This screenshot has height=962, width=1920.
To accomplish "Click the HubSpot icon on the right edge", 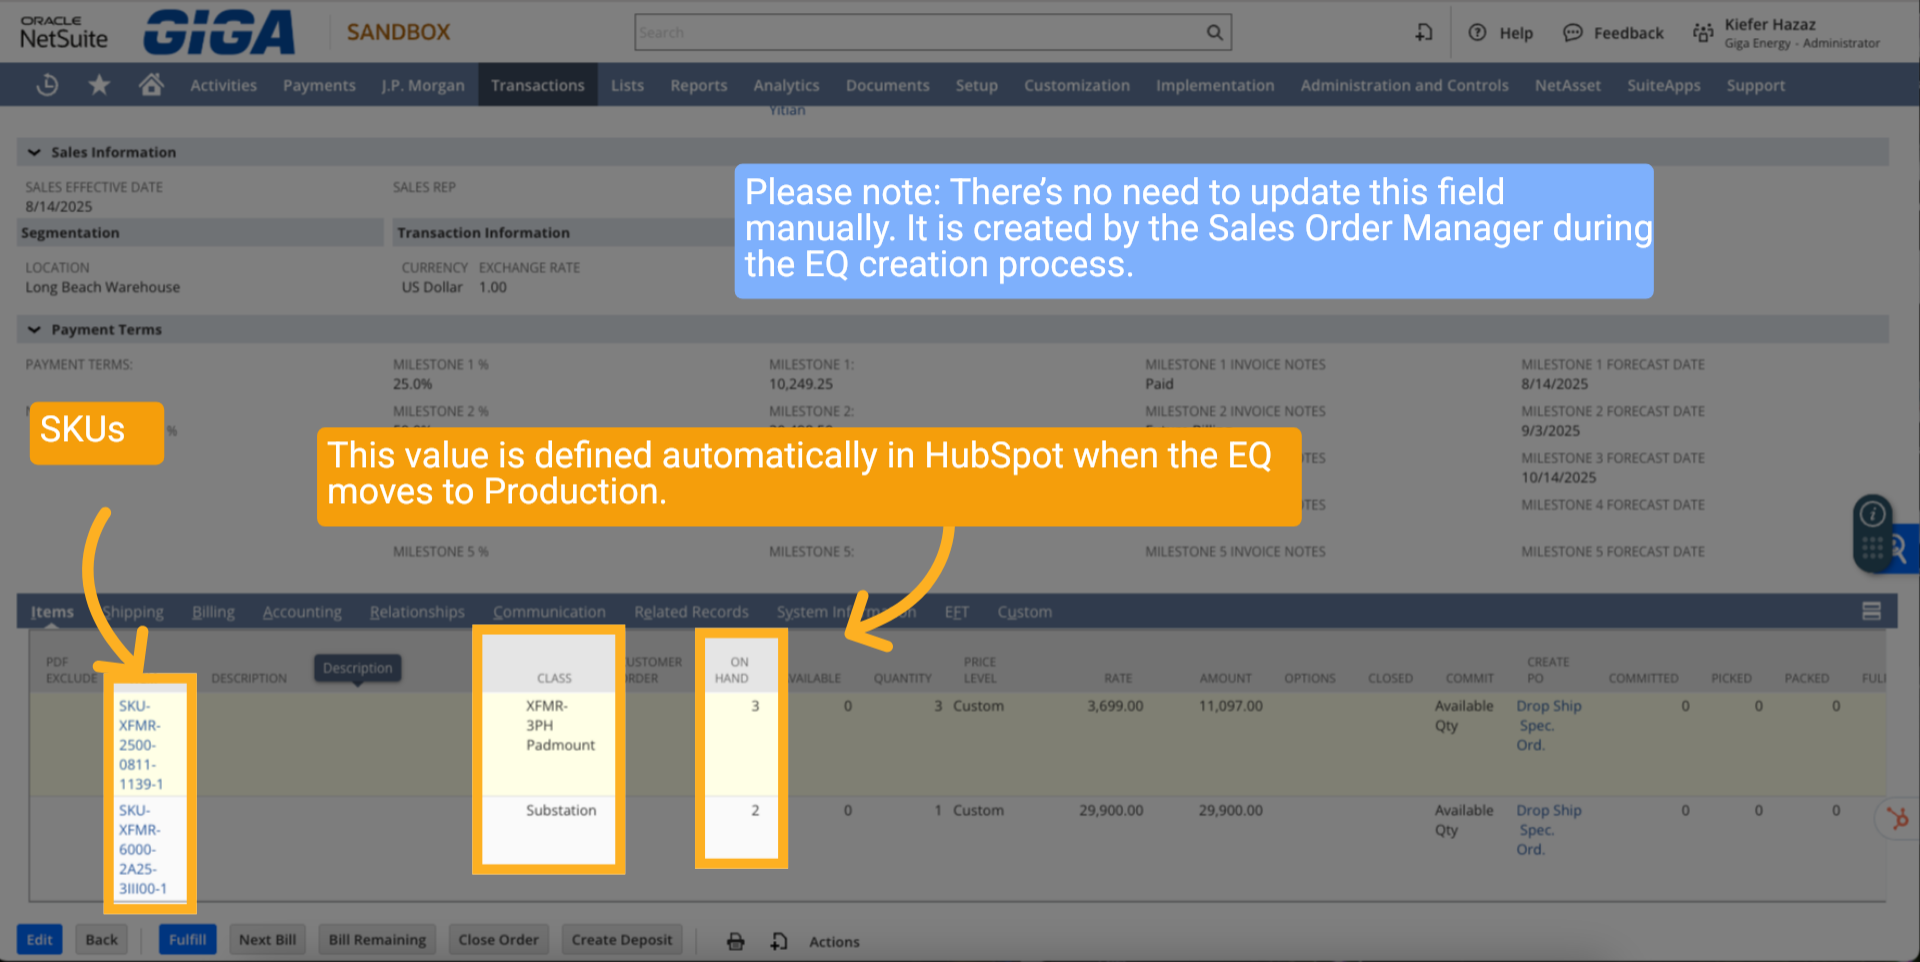I will point(1898,818).
